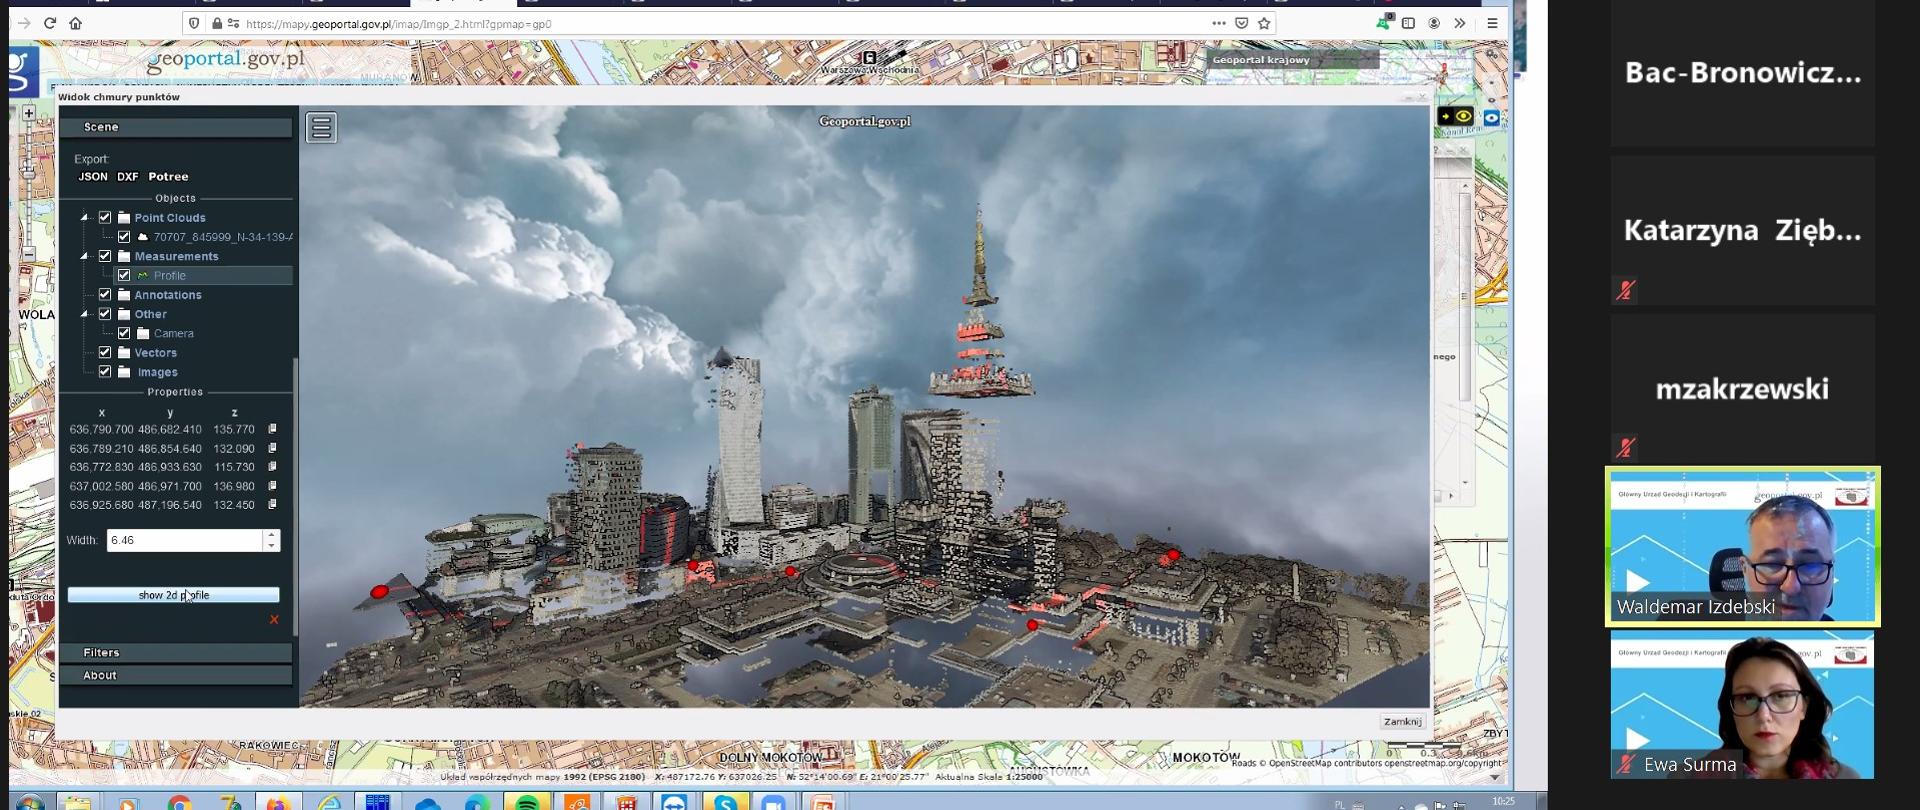
Task: Disable the Images layer checkbox
Action: [105, 372]
